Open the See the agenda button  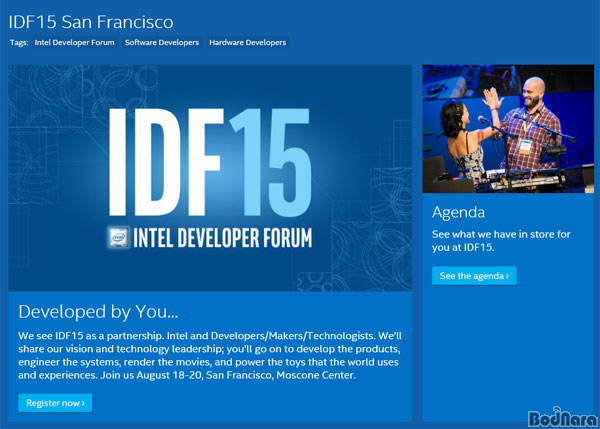474,276
